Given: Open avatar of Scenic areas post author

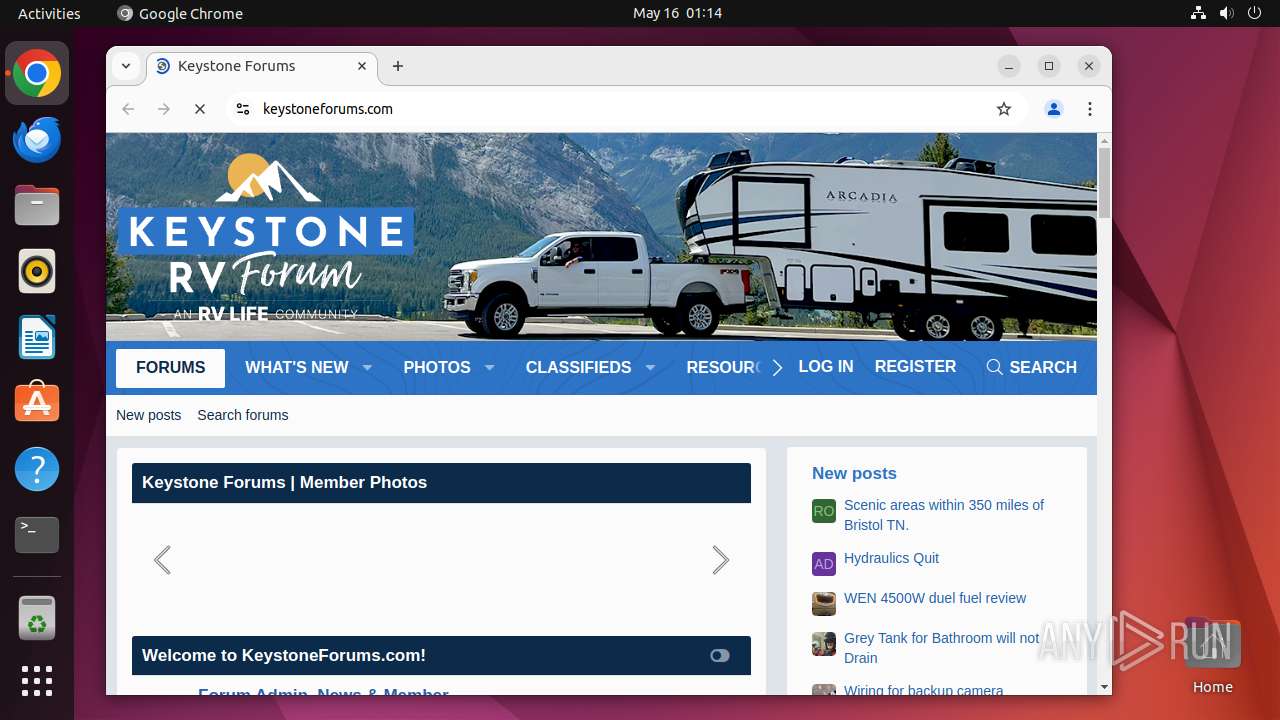Looking at the screenshot, I should click(824, 511).
